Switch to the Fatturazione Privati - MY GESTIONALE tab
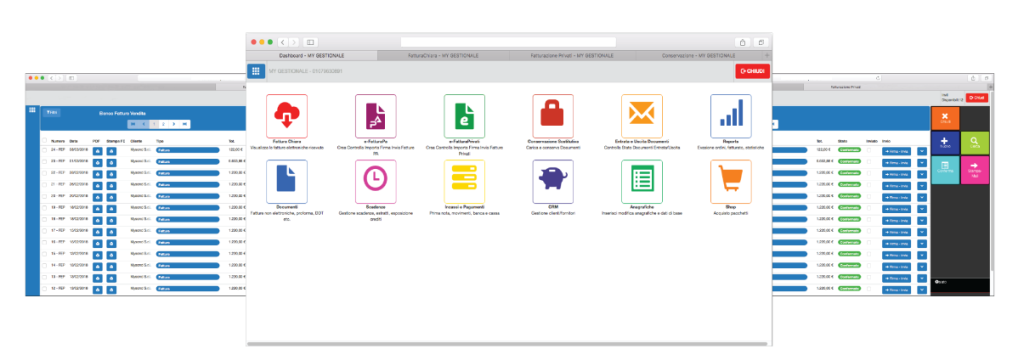 (x=572, y=56)
